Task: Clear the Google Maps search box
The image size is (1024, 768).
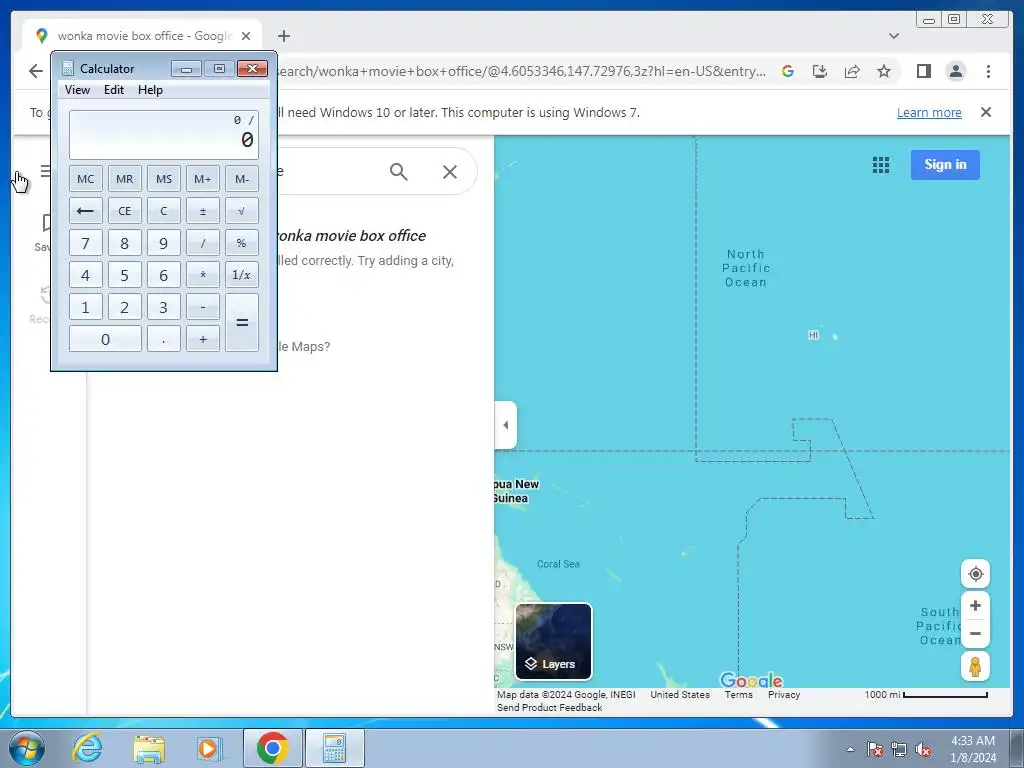Action: click(450, 172)
